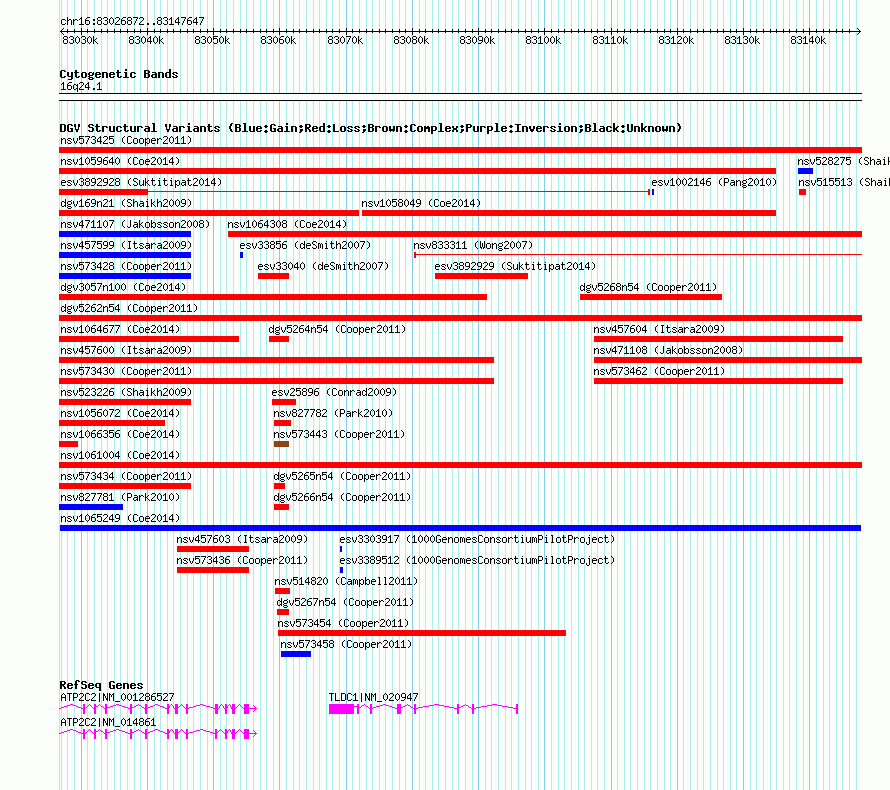Open nsv573462 (Cooper2011) variant
Screen dimensions: 890x790
pos(659,371)
